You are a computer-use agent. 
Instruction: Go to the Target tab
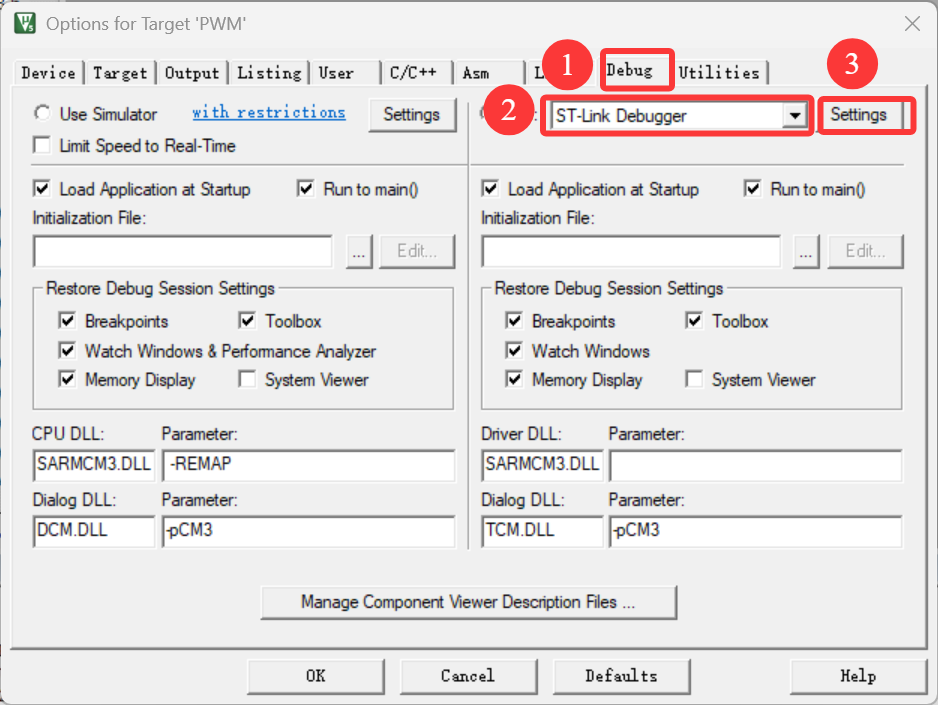click(120, 73)
